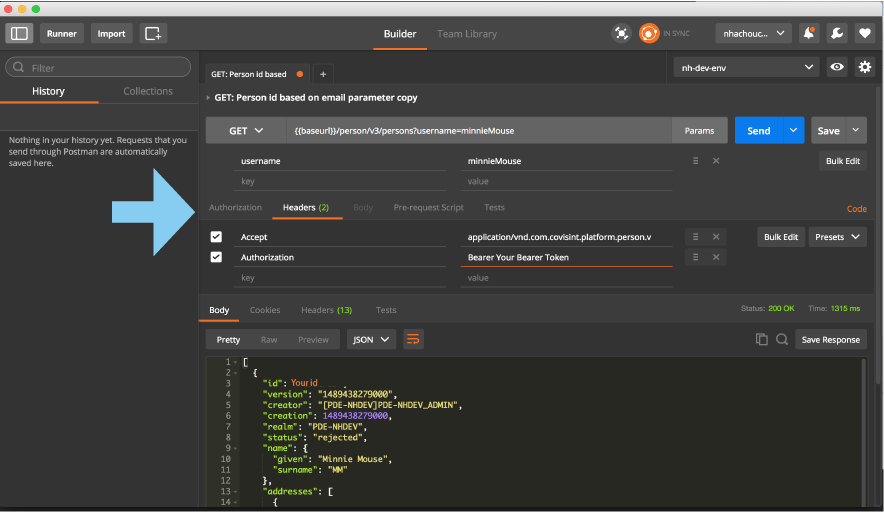Toggle environment quick look eye icon

(x=838, y=67)
